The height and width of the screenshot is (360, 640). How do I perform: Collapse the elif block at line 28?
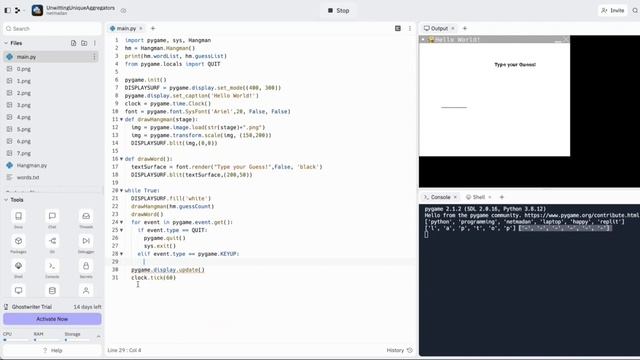tap(121, 254)
